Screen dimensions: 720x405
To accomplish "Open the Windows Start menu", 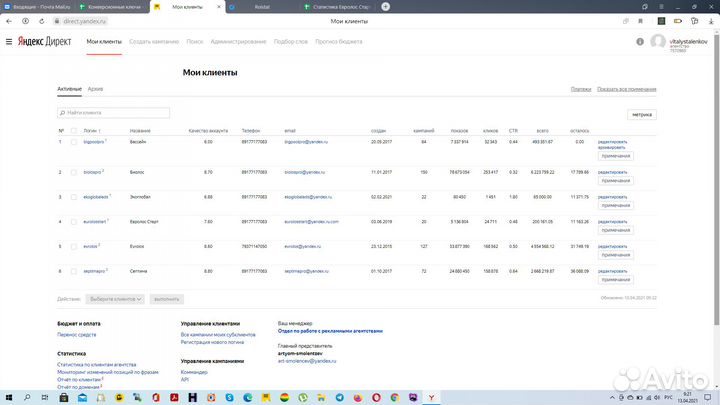I will [x=8, y=397].
